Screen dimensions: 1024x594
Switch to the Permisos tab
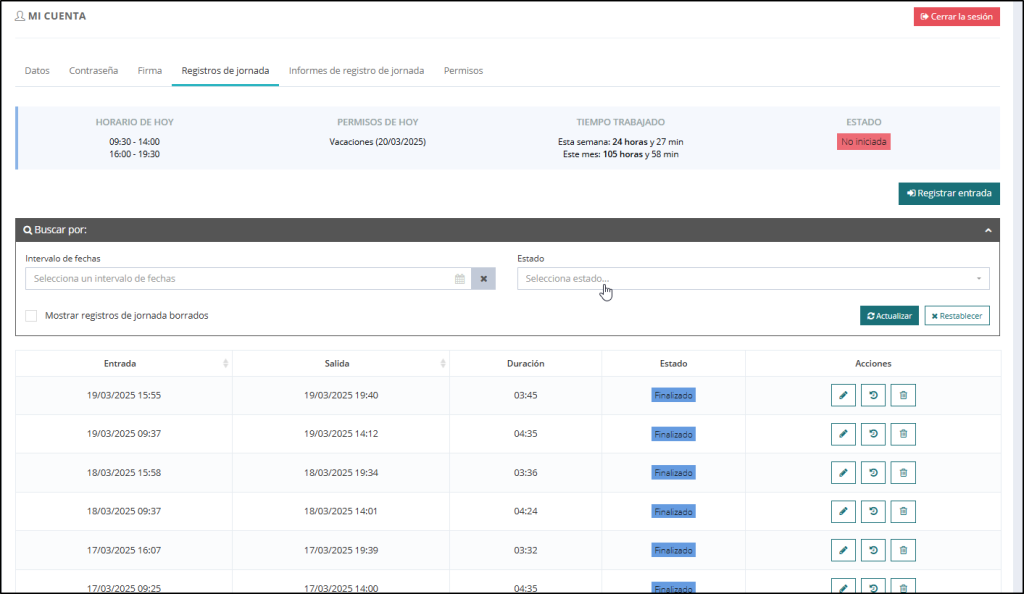tap(464, 70)
